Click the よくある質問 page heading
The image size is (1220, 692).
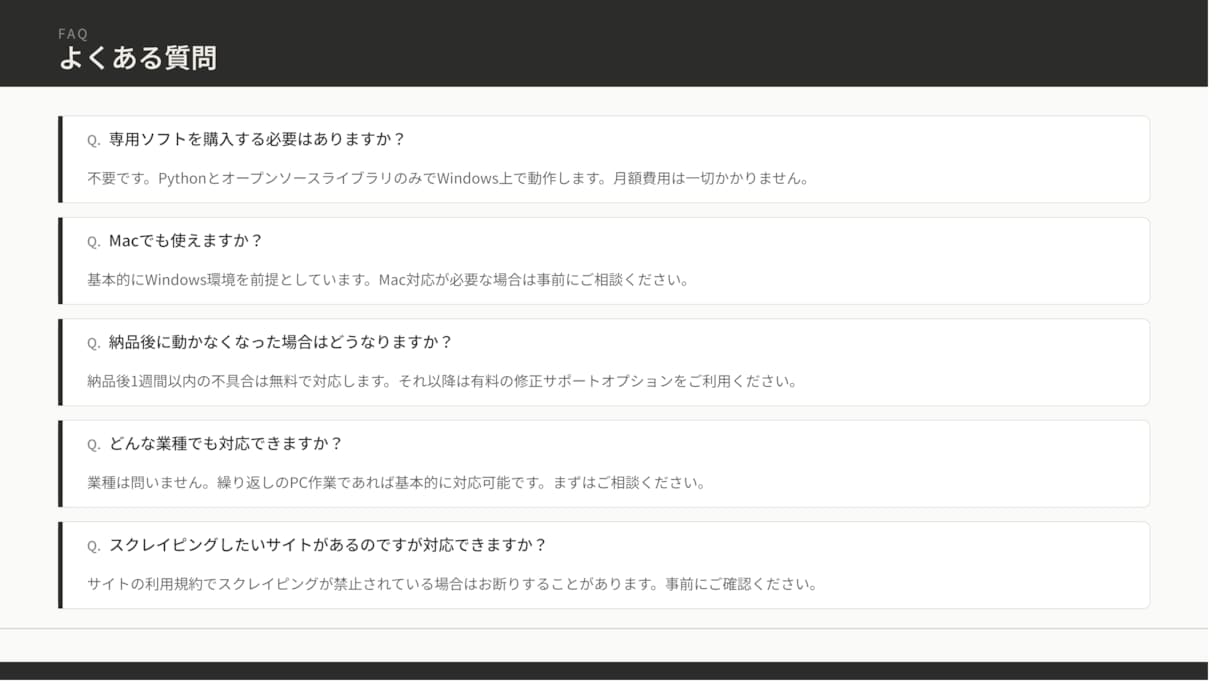pyautogui.click(x=138, y=58)
